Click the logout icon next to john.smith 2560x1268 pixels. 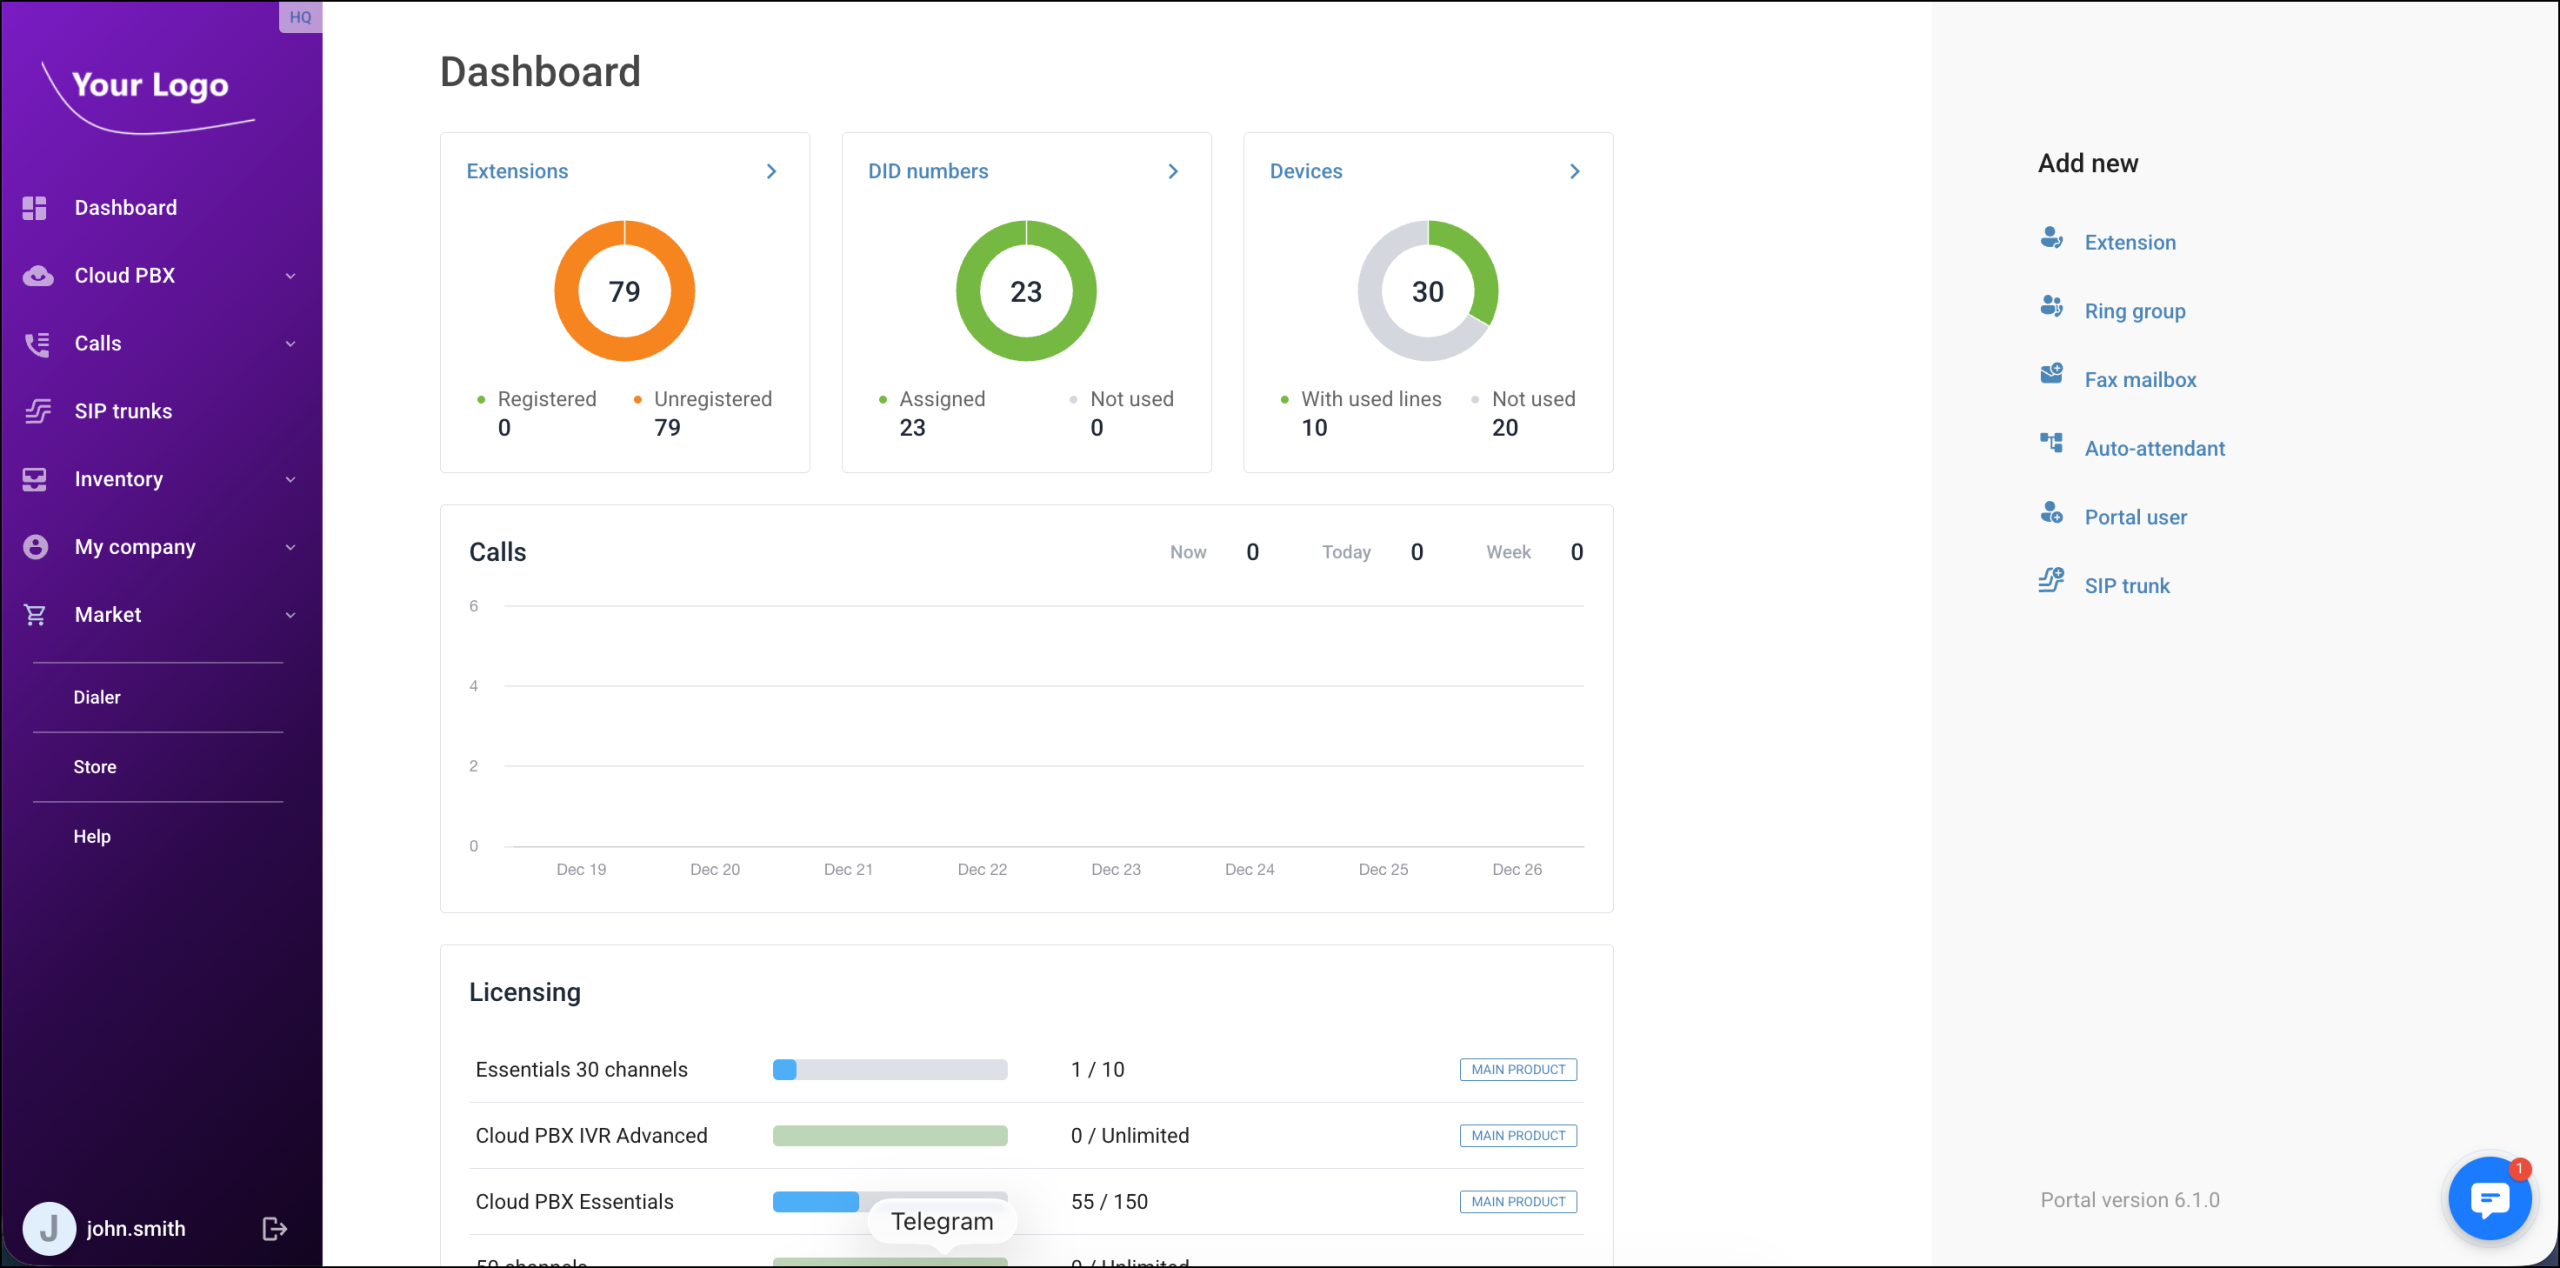pyautogui.click(x=274, y=1228)
